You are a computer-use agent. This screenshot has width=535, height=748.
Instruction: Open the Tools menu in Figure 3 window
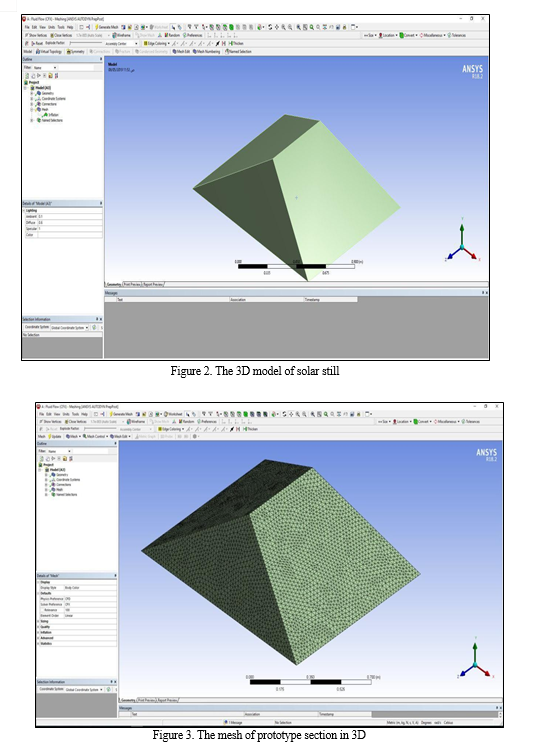click(x=75, y=414)
